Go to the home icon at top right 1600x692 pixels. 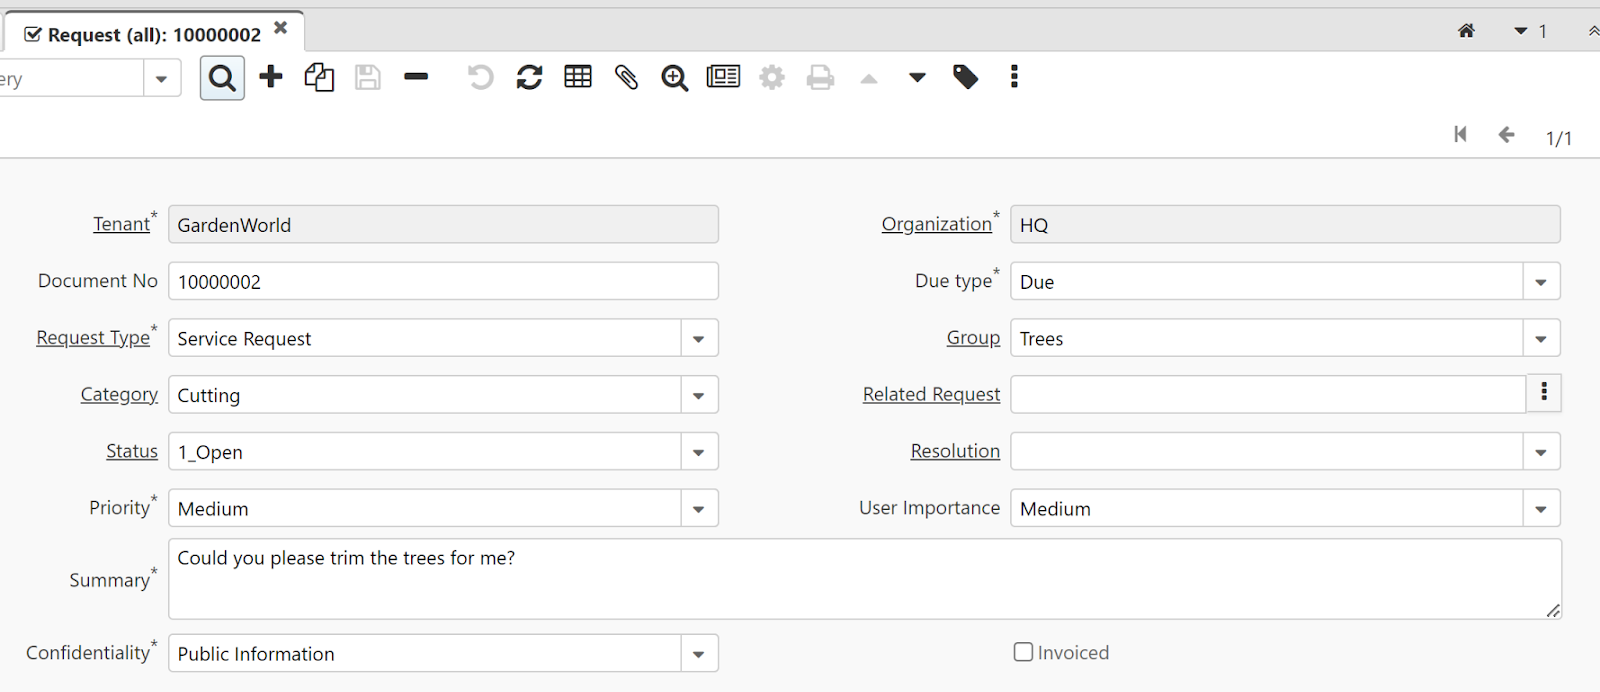(1466, 31)
